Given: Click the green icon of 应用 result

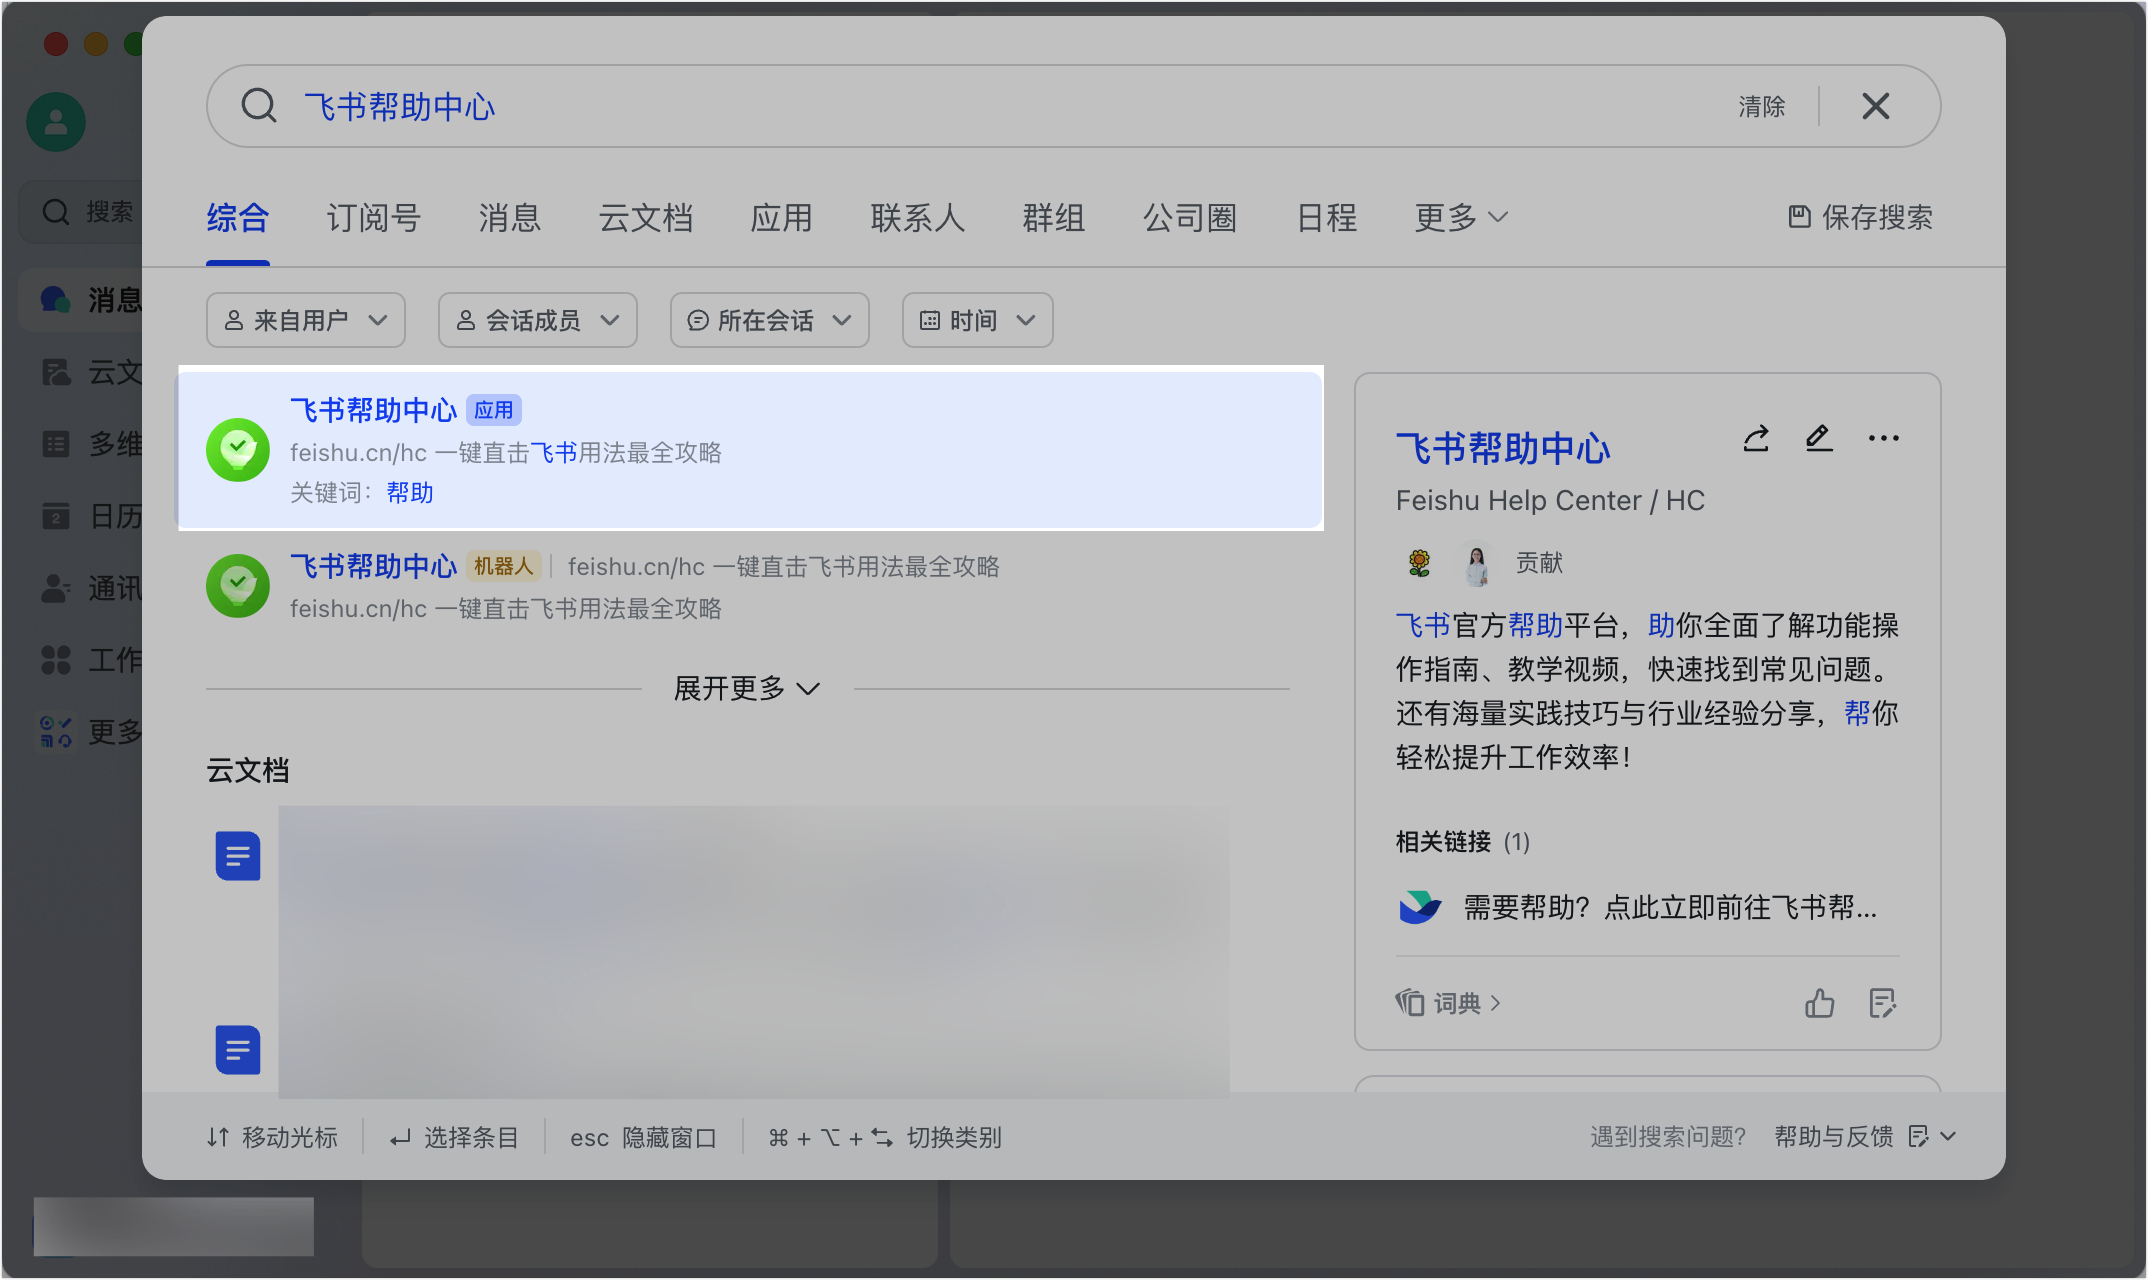Looking at the screenshot, I should [238, 450].
